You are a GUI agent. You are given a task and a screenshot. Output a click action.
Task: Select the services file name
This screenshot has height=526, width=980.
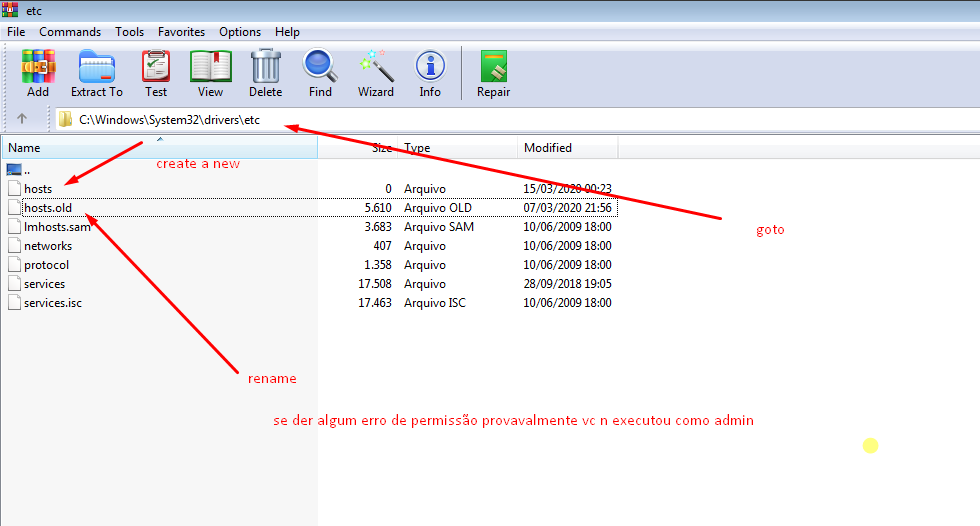point(44,284)
